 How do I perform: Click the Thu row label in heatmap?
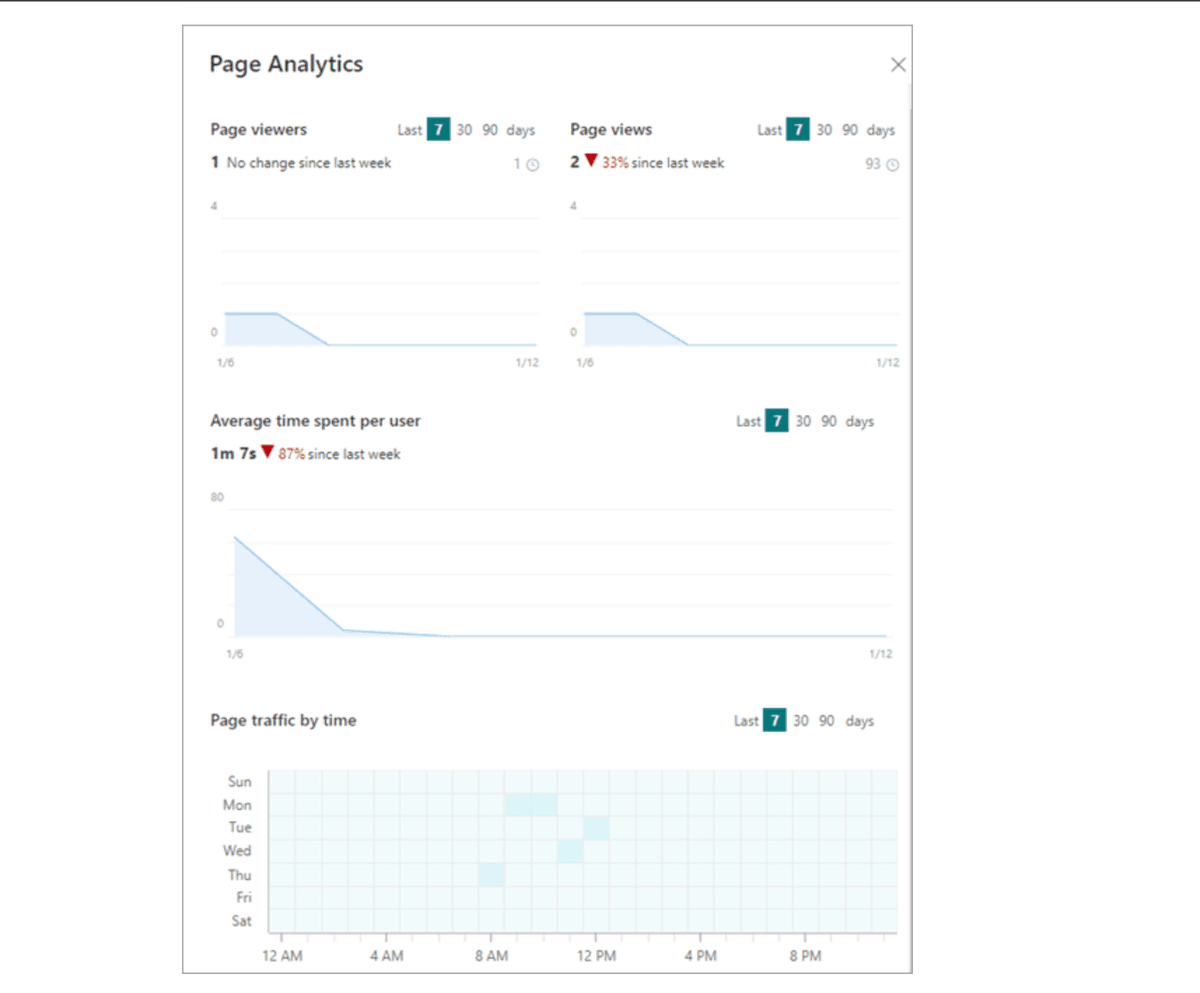pyautogui.click(x=240, y=874)
